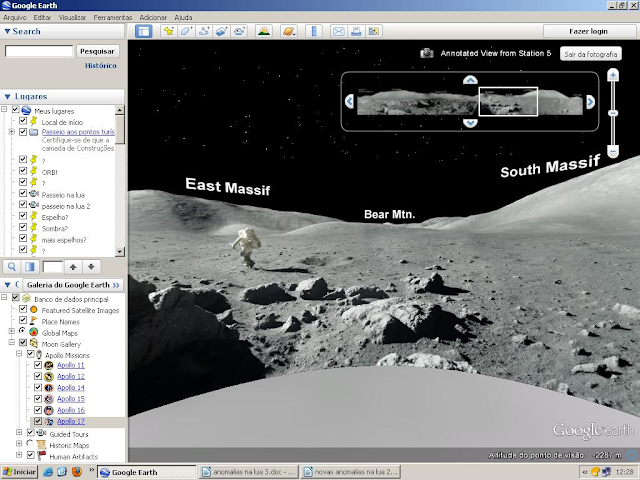Open the Visualizar menu

[72, 17]
